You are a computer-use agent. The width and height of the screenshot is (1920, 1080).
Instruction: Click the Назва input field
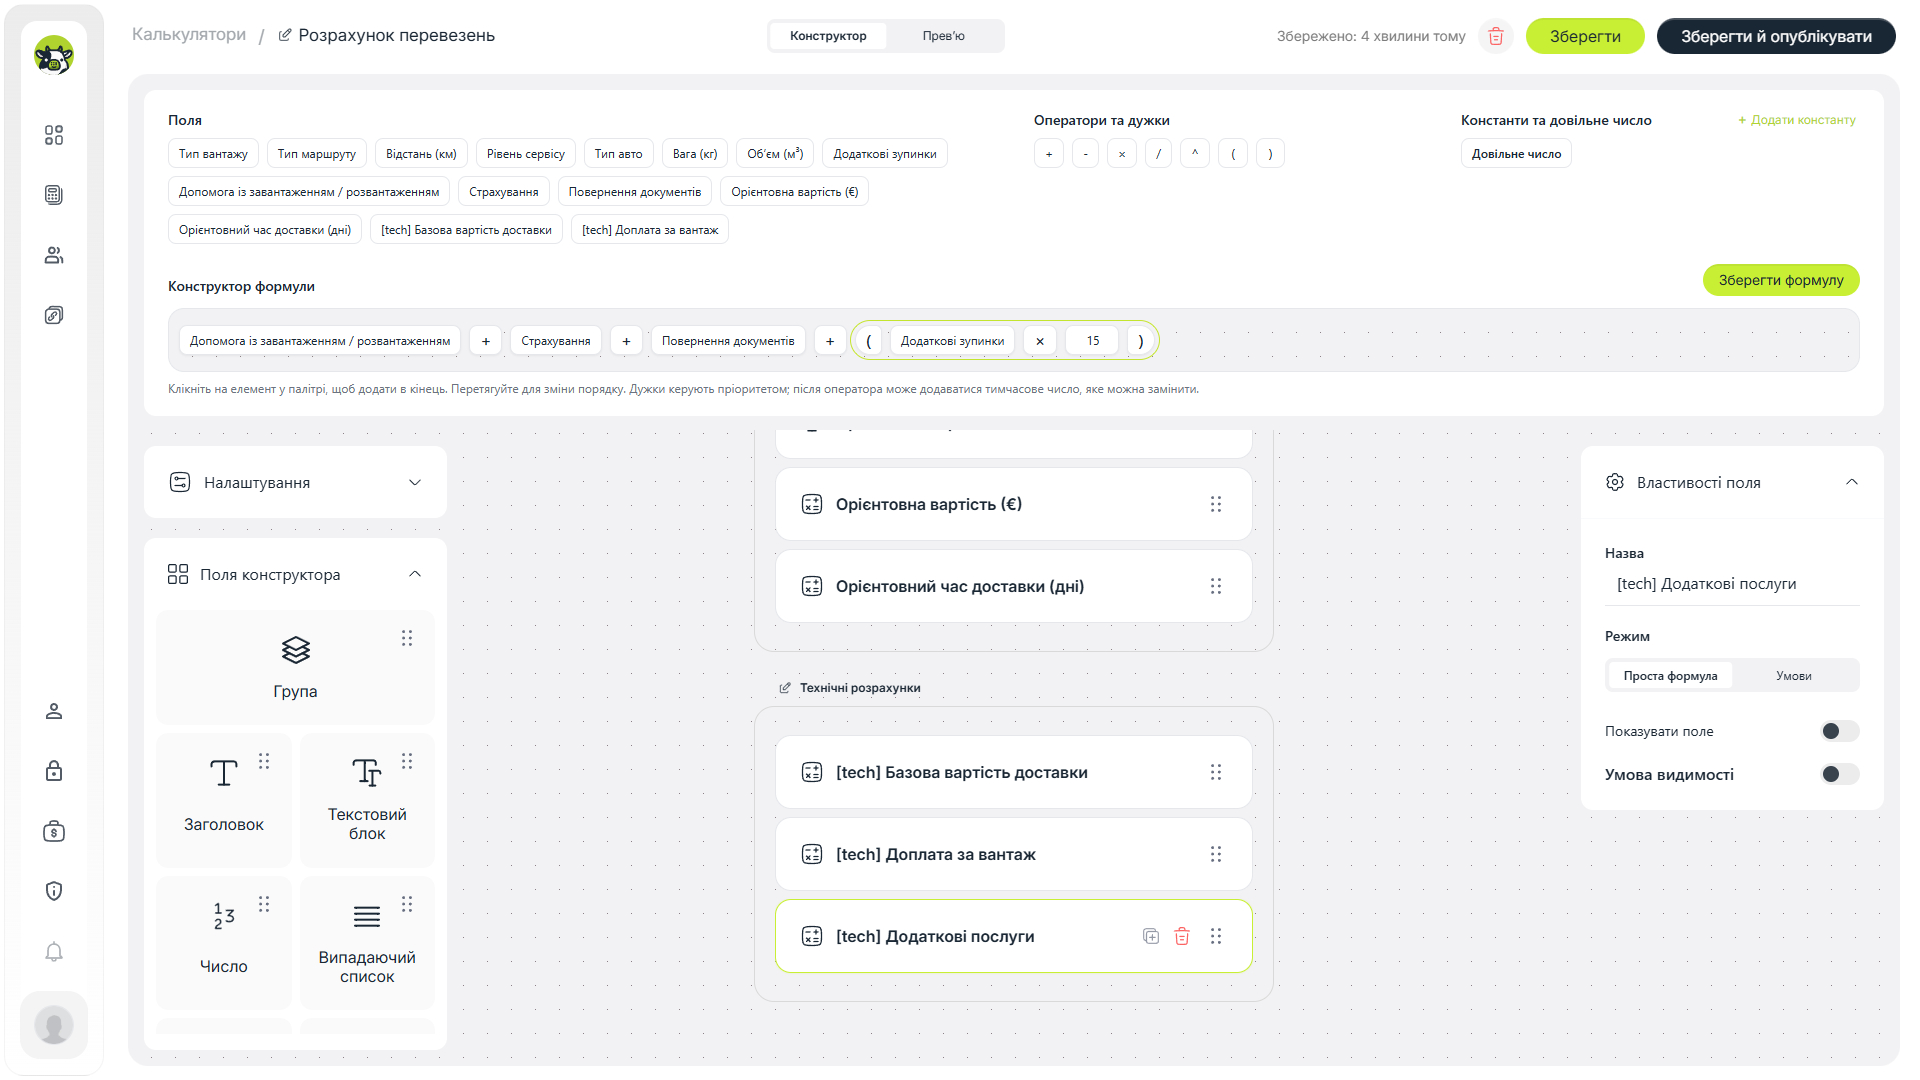point(1732,584)
